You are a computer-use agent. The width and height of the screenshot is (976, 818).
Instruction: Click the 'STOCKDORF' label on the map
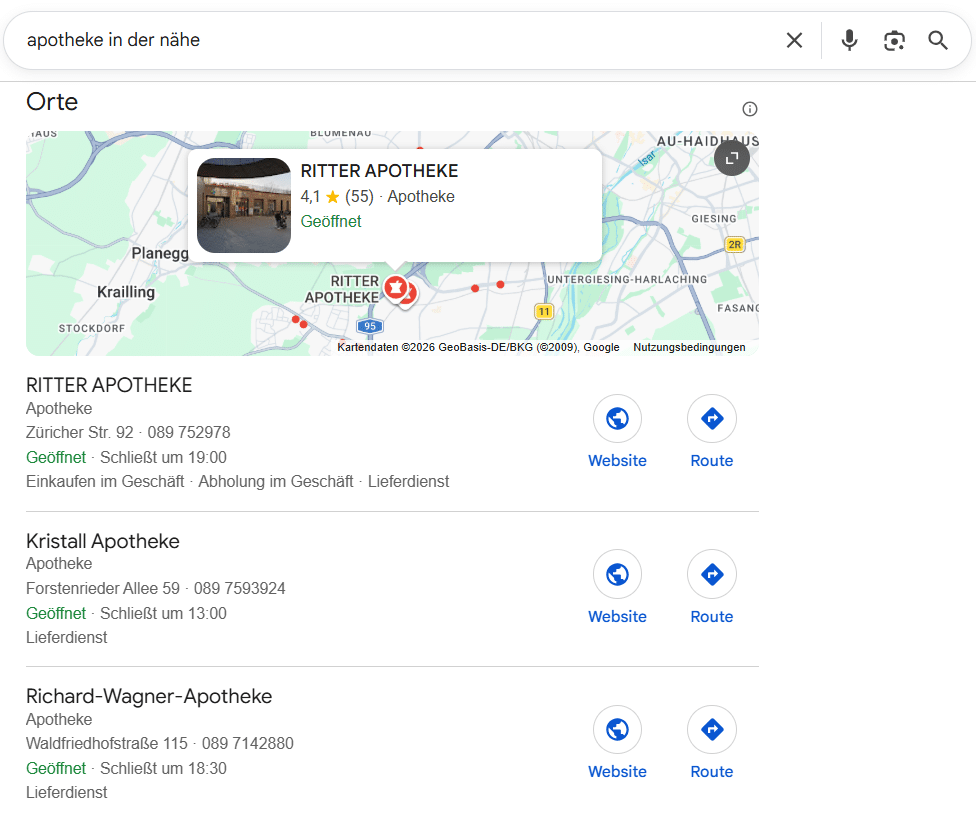(x=92, y=328)
